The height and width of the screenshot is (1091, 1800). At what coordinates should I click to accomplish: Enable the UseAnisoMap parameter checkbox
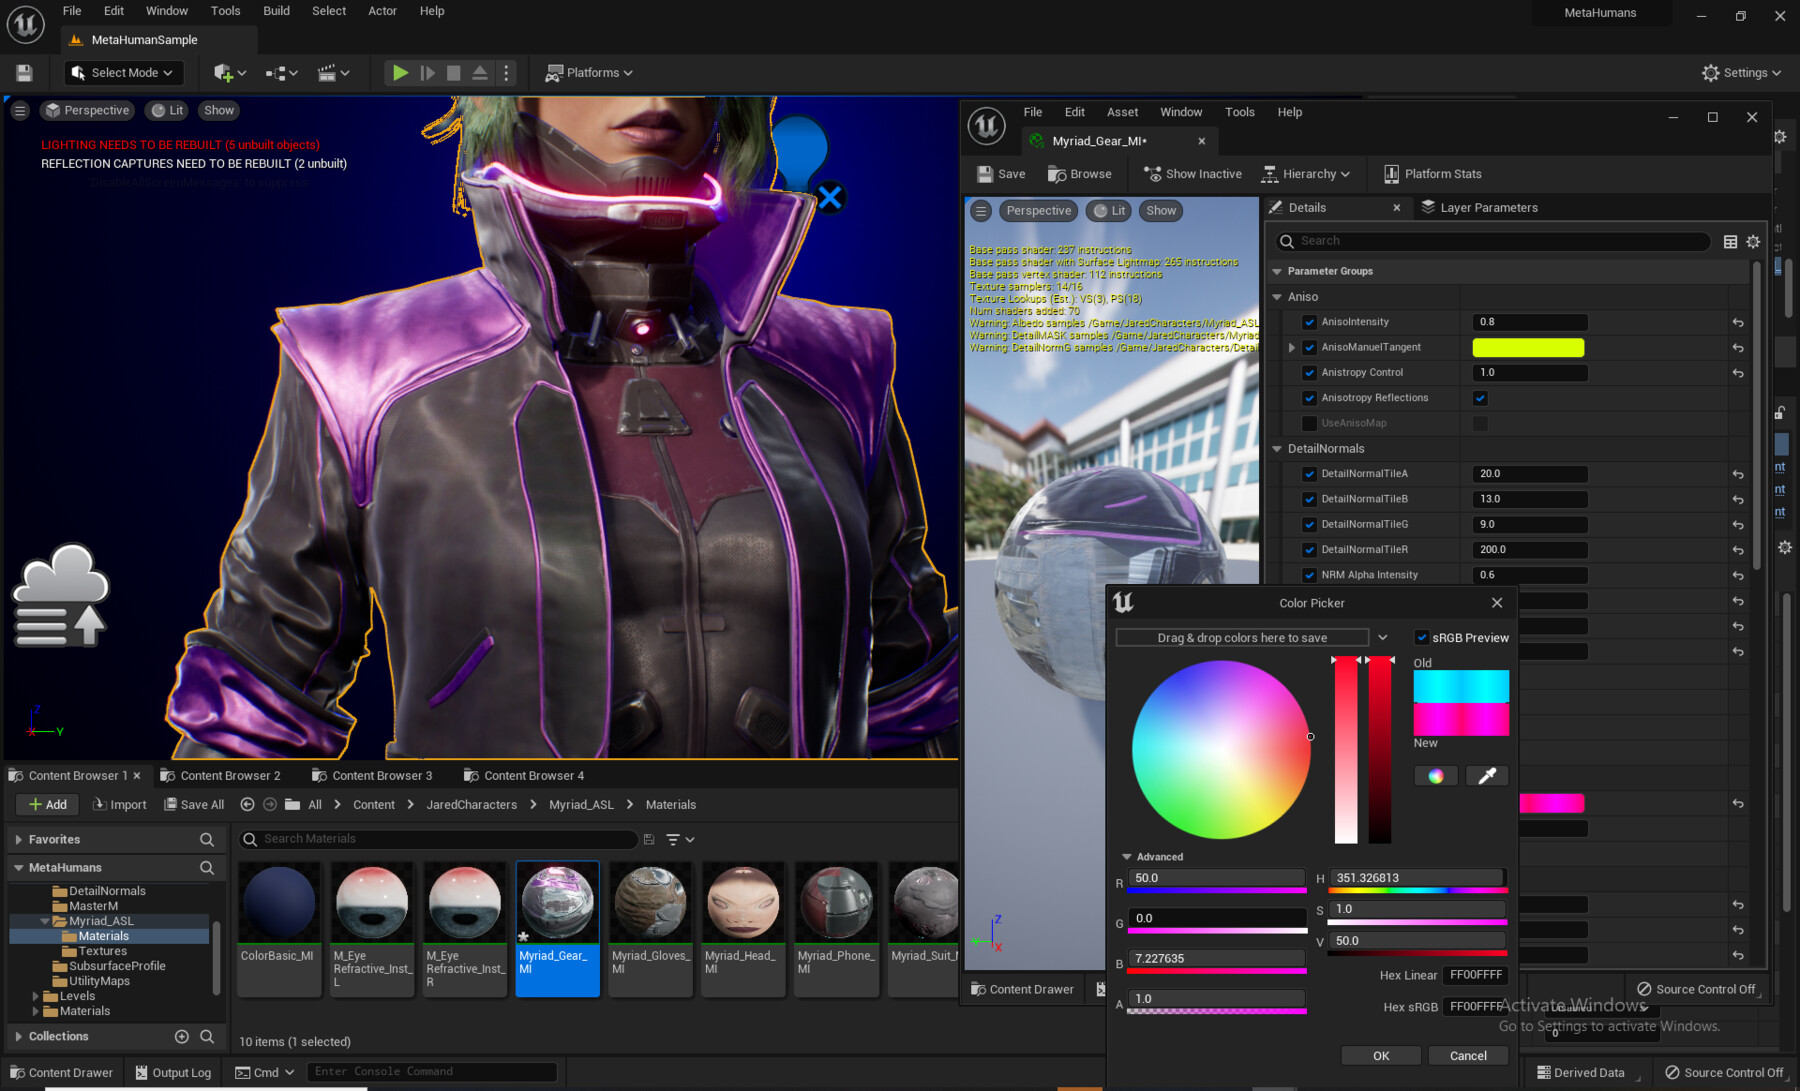(1309, 423)
